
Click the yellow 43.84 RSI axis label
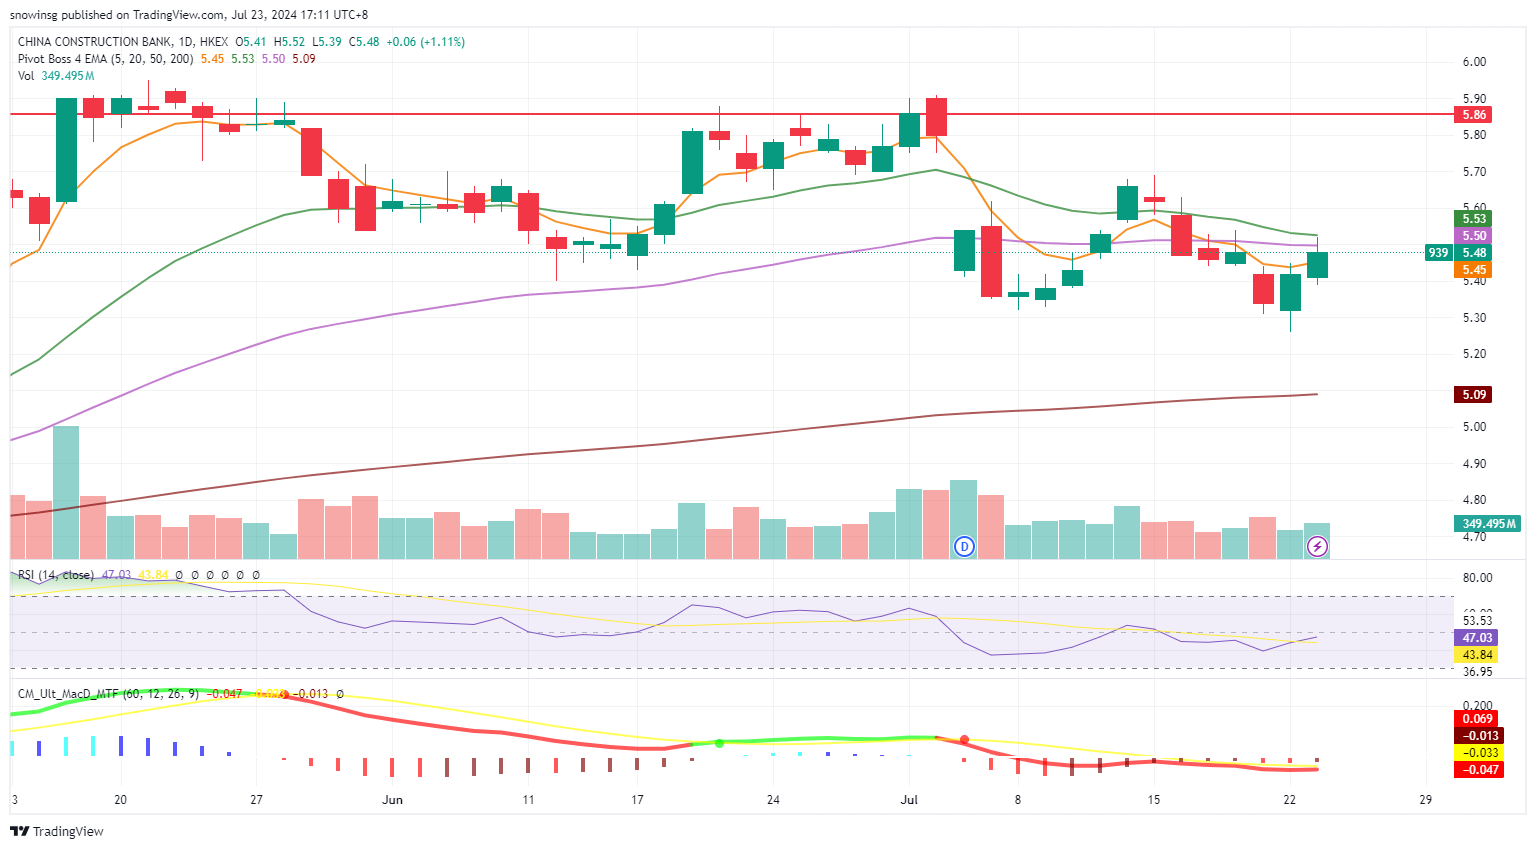(1476, 655)
